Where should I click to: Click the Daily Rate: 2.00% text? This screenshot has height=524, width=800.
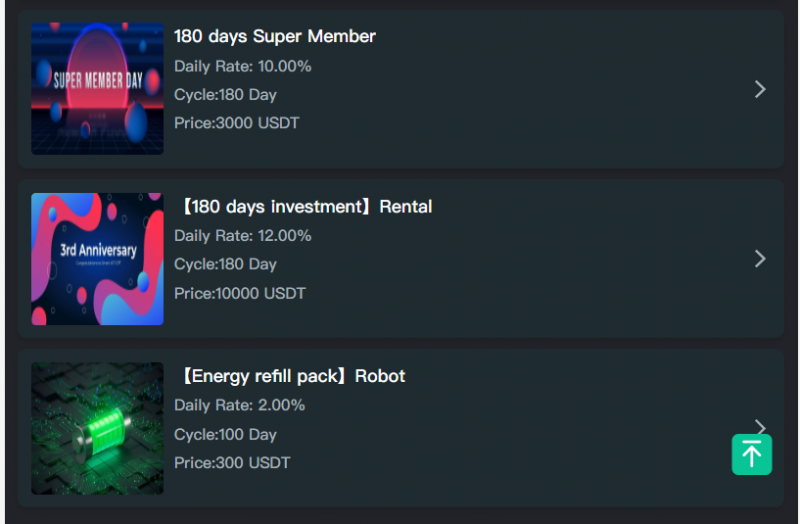tap(240, 406)
